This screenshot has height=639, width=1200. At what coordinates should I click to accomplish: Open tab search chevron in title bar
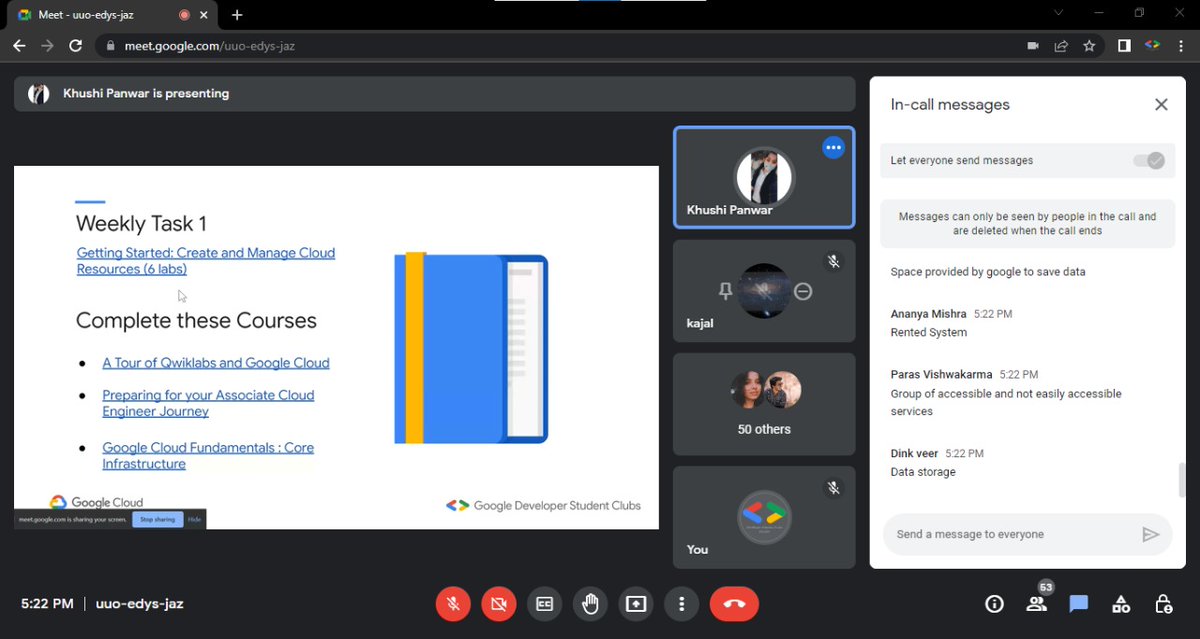1059,13
